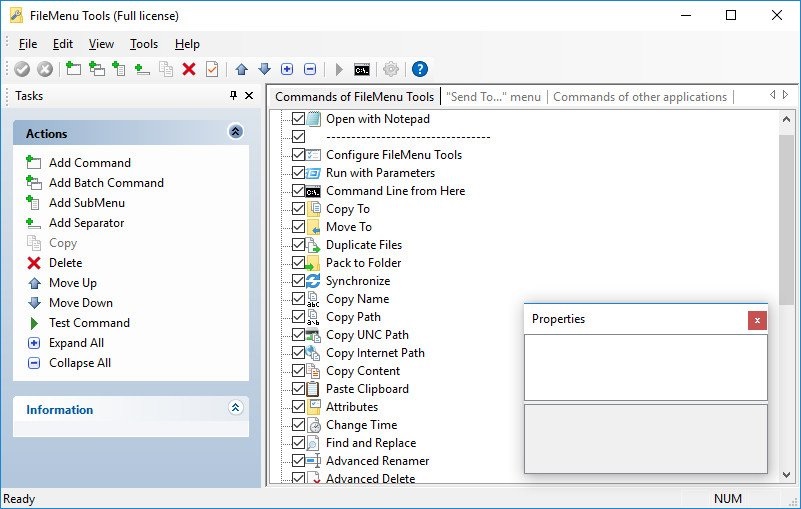Select the Advanced Renamer command

pyautogui.click(x=378, y=460)
